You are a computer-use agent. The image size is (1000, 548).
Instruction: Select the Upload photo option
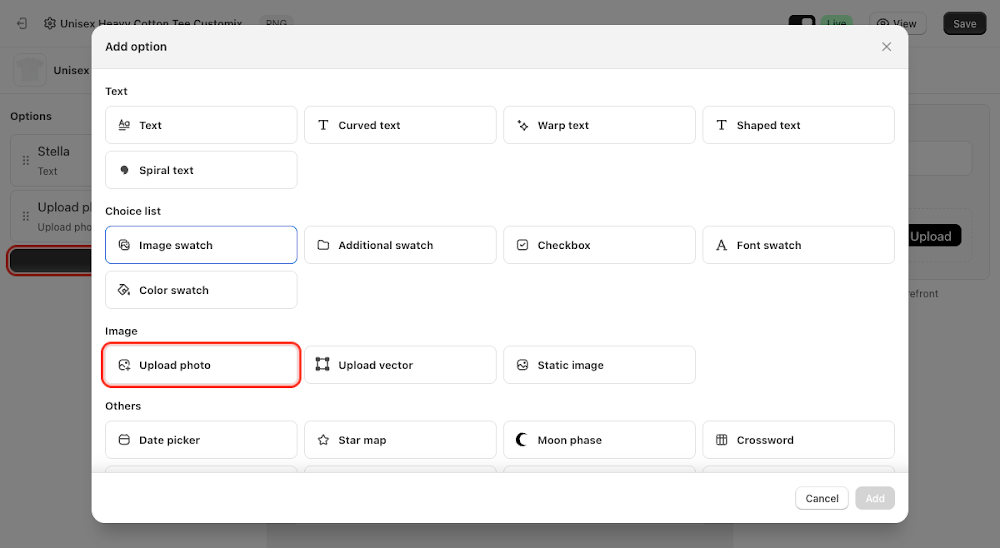201,365
